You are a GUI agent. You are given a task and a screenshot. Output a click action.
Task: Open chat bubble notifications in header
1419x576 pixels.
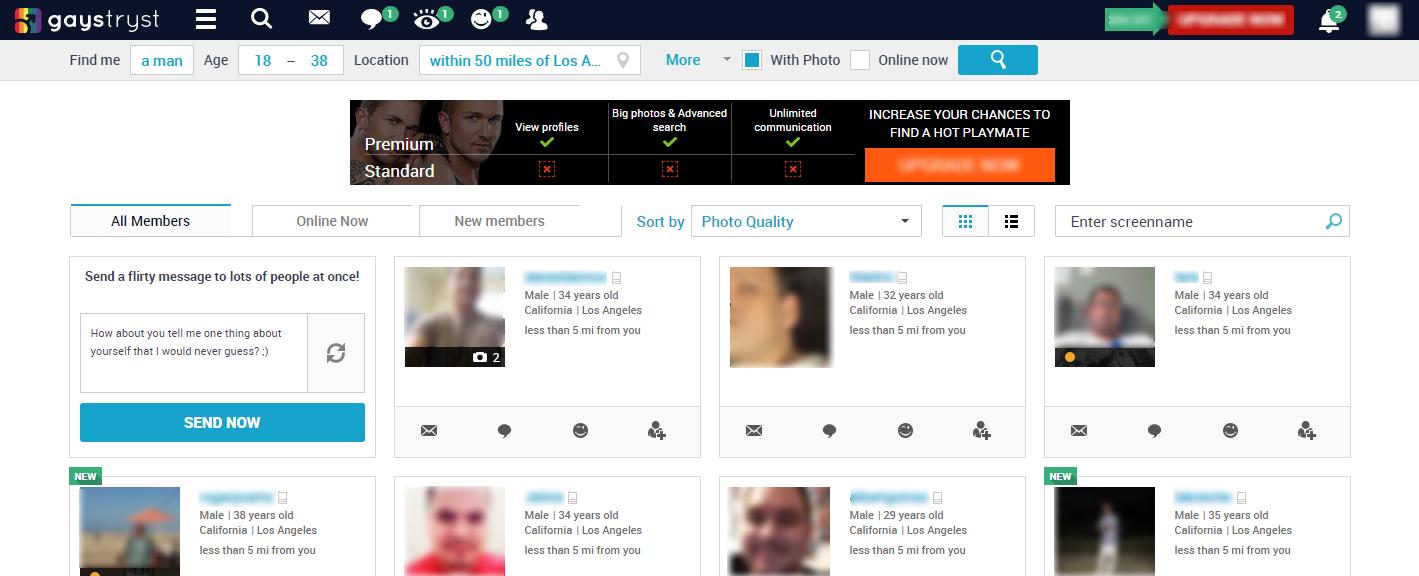(x=373, y=19)
